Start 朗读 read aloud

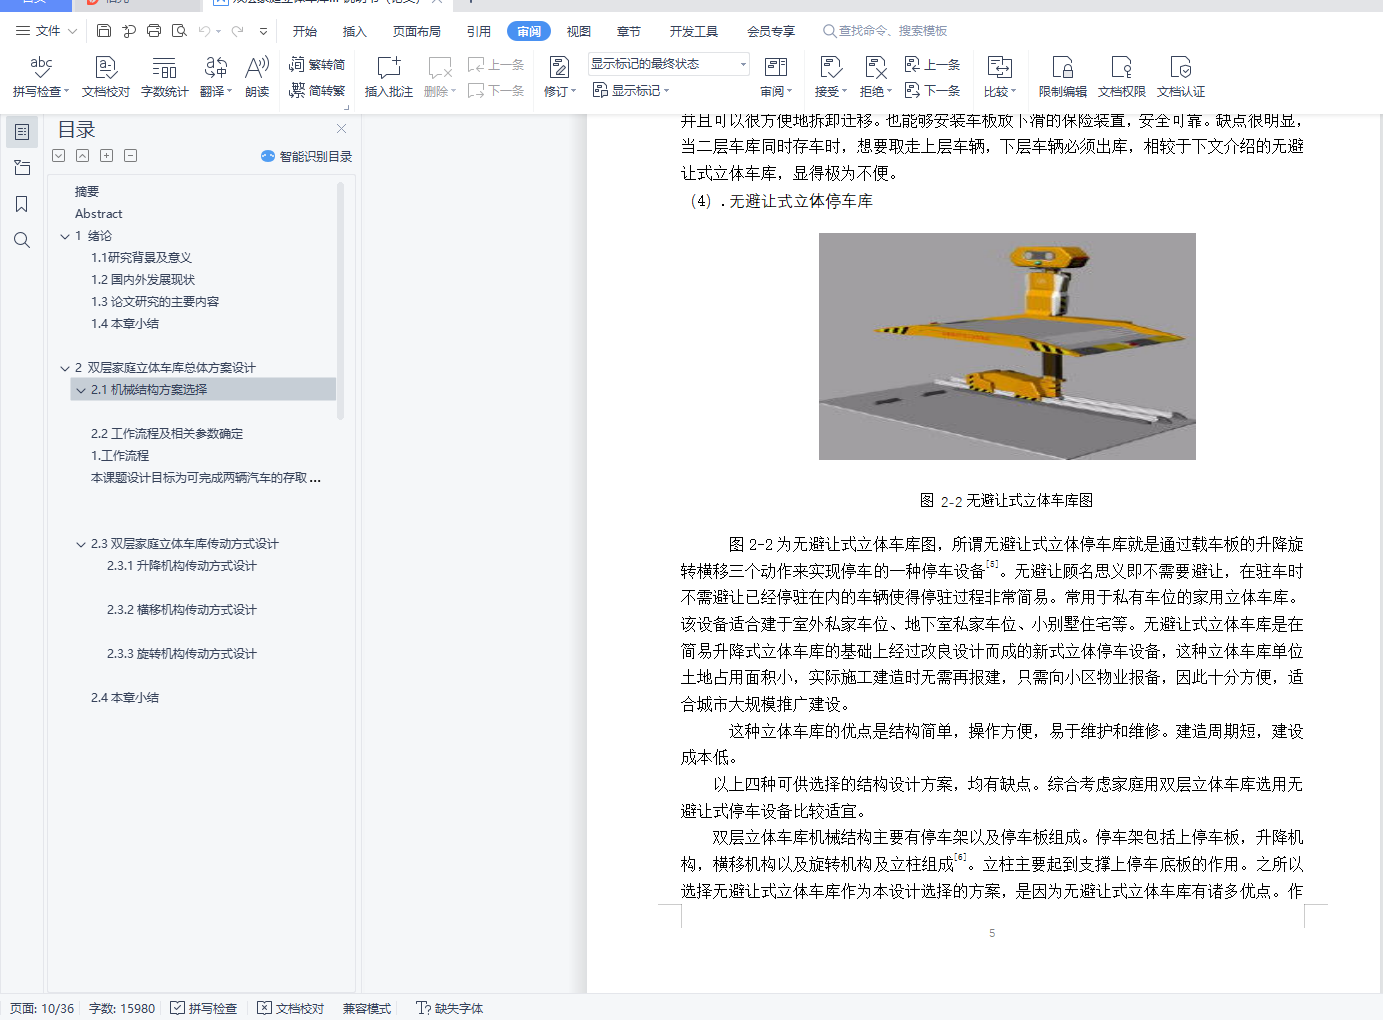257,77
